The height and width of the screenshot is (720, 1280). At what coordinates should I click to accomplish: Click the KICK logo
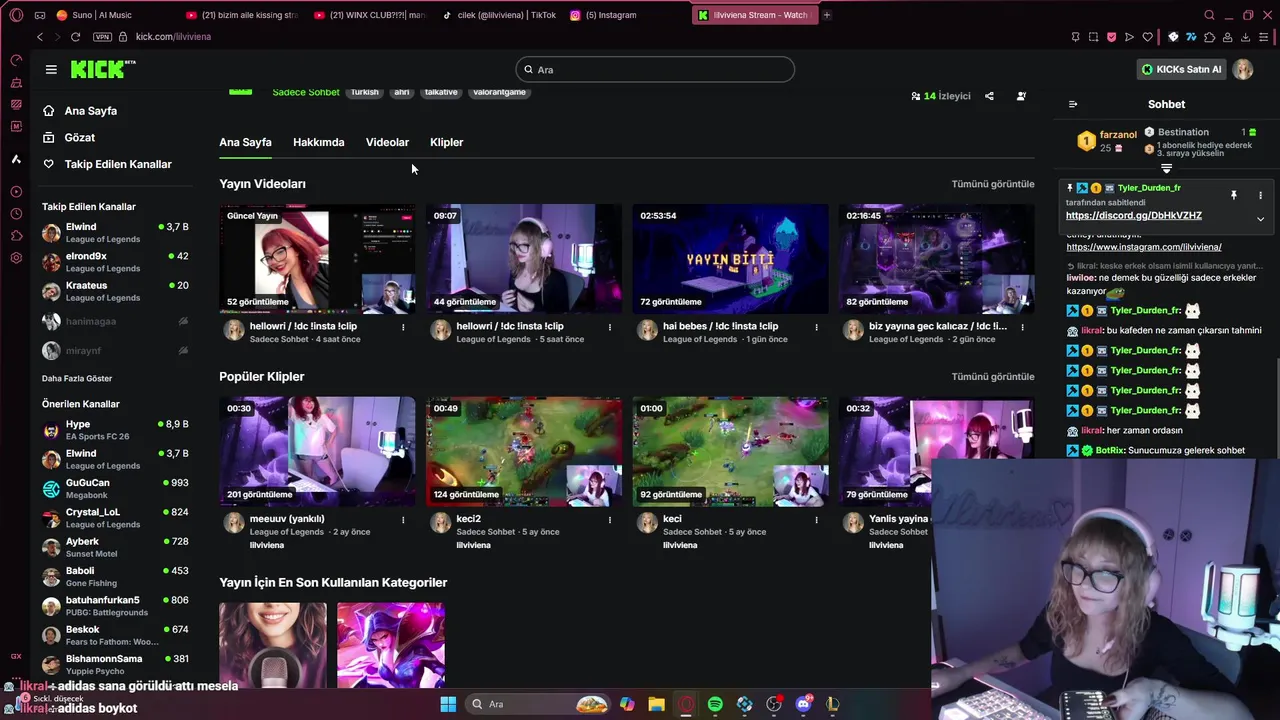(x=103, y=69)
